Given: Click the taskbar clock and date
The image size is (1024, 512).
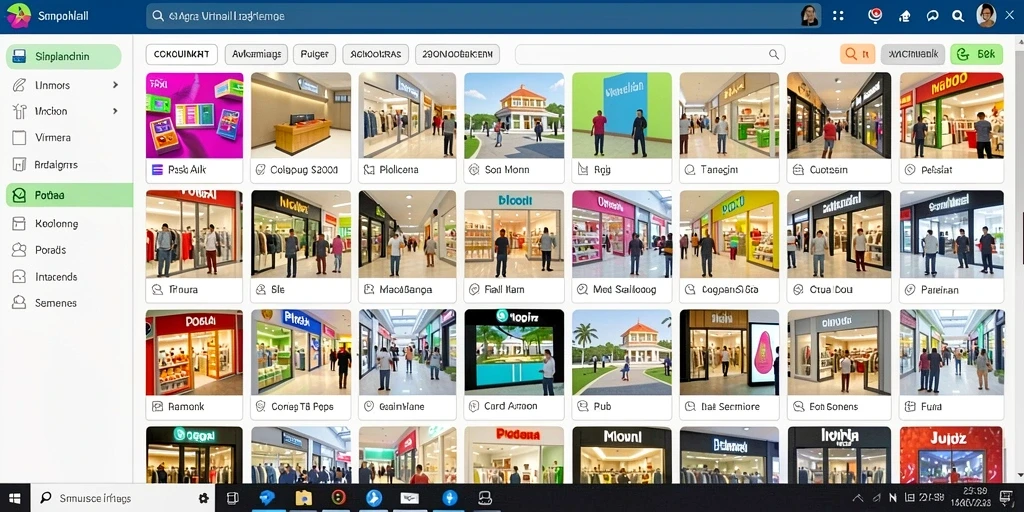Looking at the screenshot, I should click(x=971, y=498).
